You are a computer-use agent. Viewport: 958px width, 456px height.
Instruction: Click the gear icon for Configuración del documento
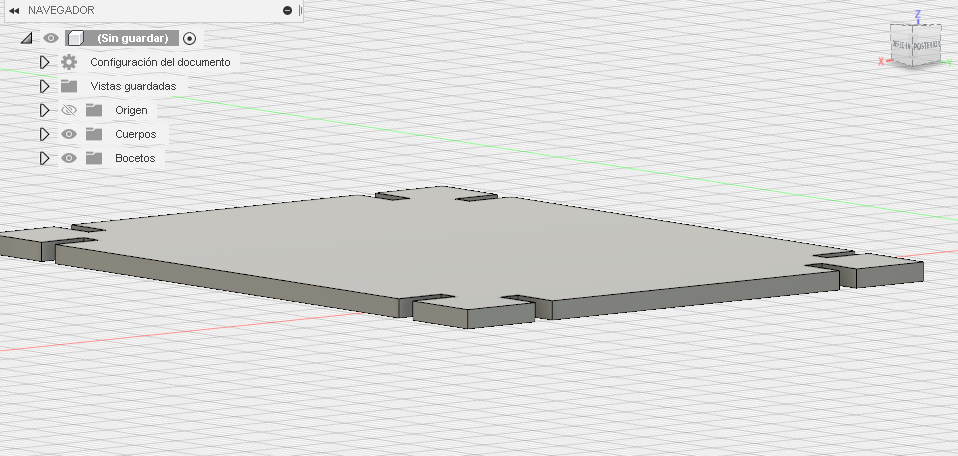(69, 62)
